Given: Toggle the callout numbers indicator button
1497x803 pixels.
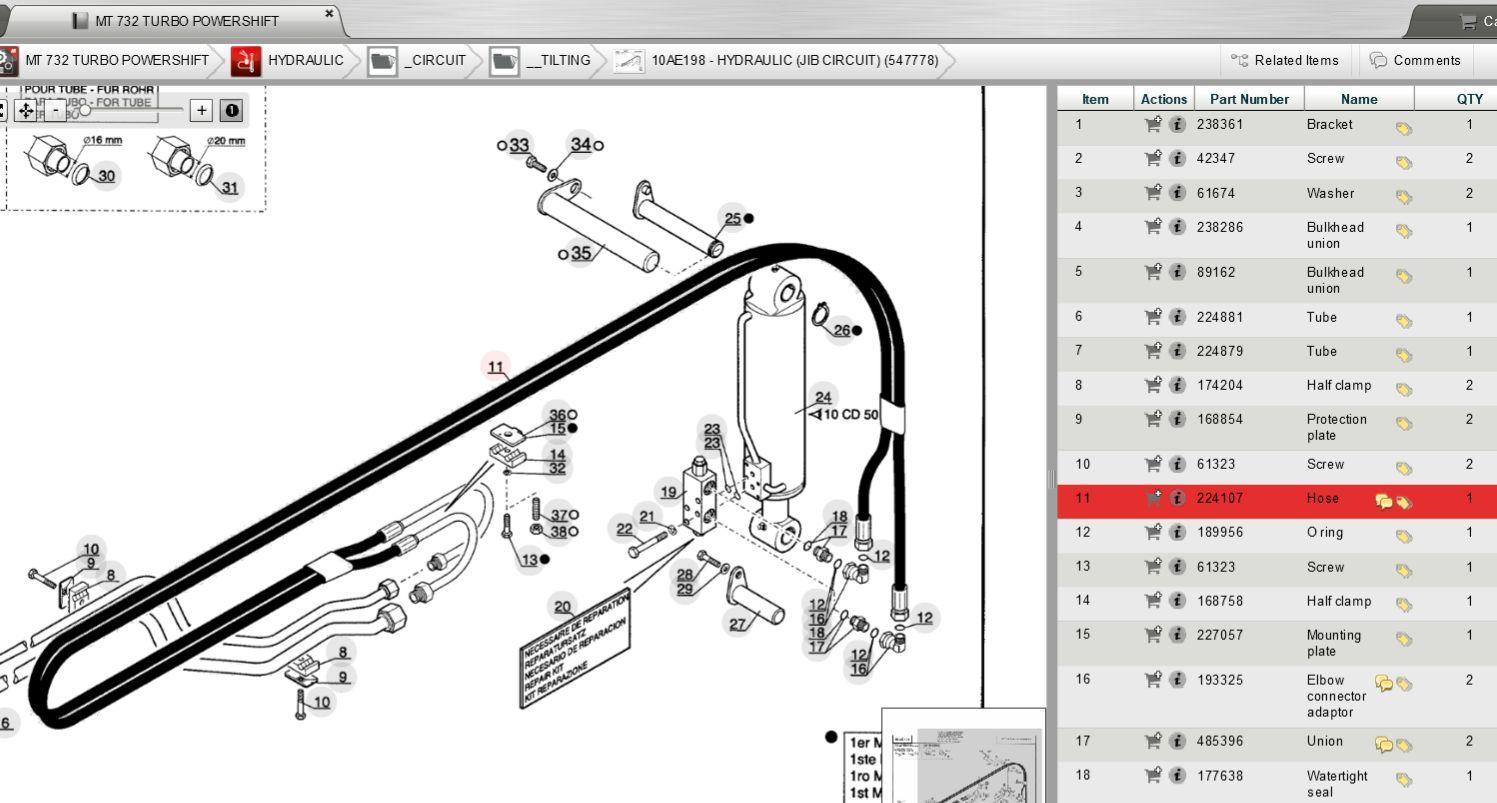Looking at the screenshot, I should tap(232, 110).
